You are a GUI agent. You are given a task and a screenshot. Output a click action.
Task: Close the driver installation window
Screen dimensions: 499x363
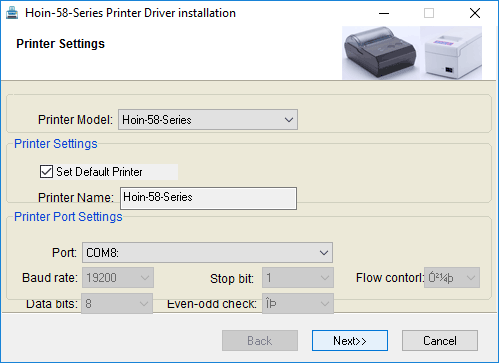475,13
